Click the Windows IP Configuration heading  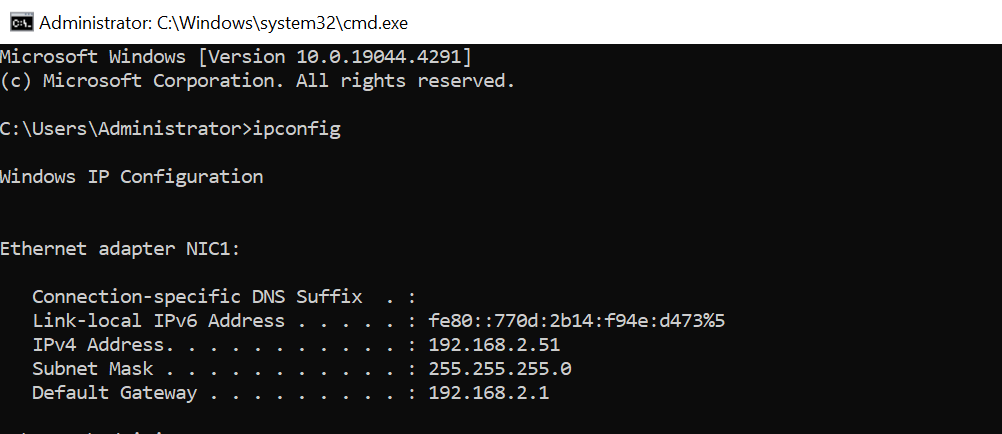(x=132, y=177)
